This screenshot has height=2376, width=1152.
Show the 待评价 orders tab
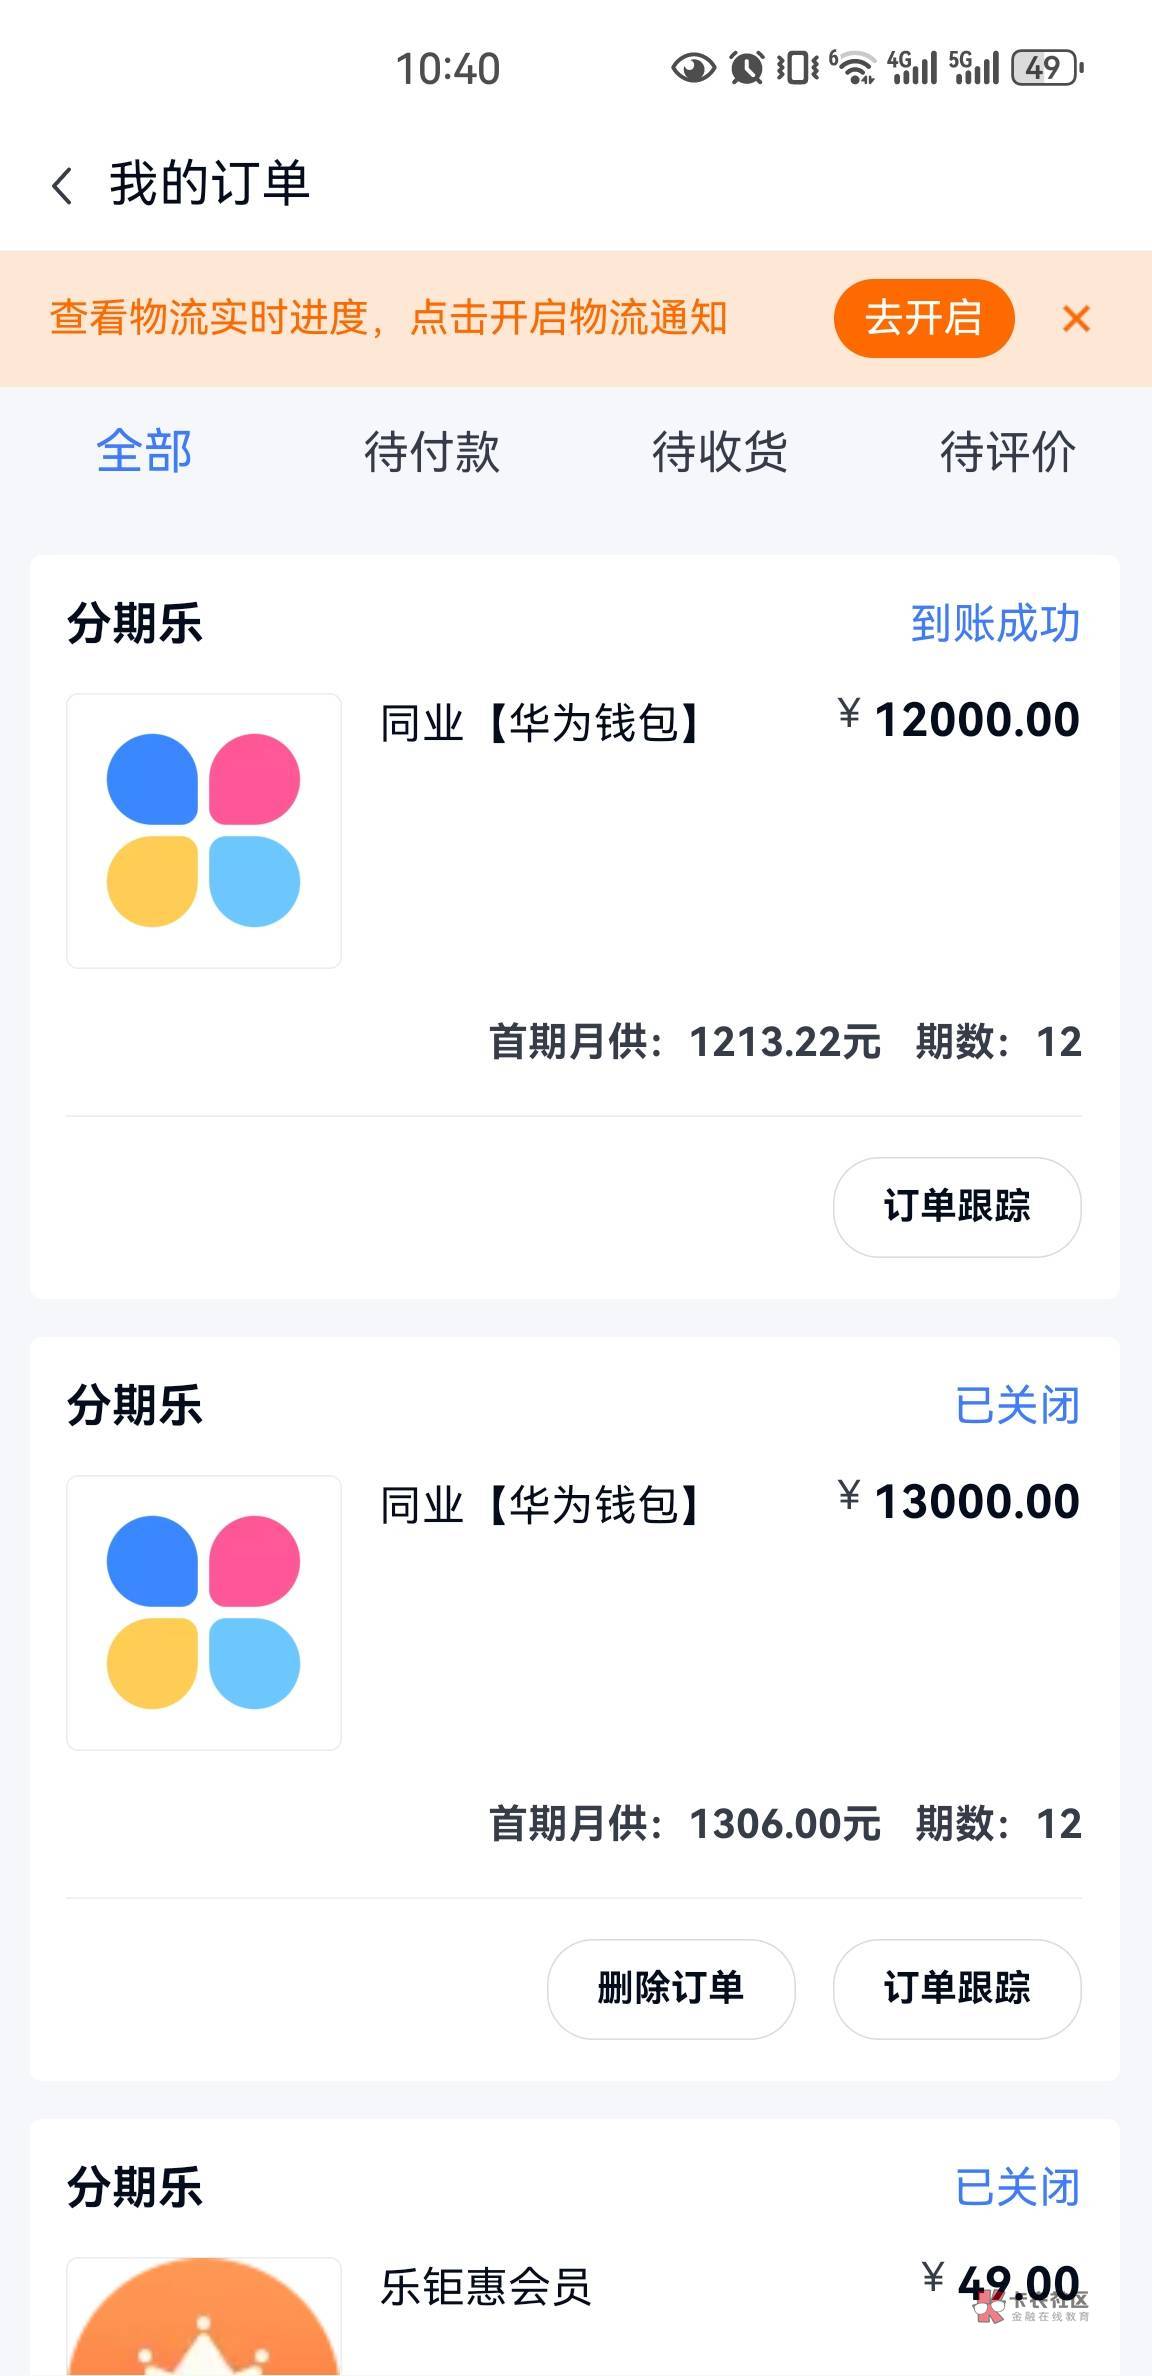[1007, 451]
